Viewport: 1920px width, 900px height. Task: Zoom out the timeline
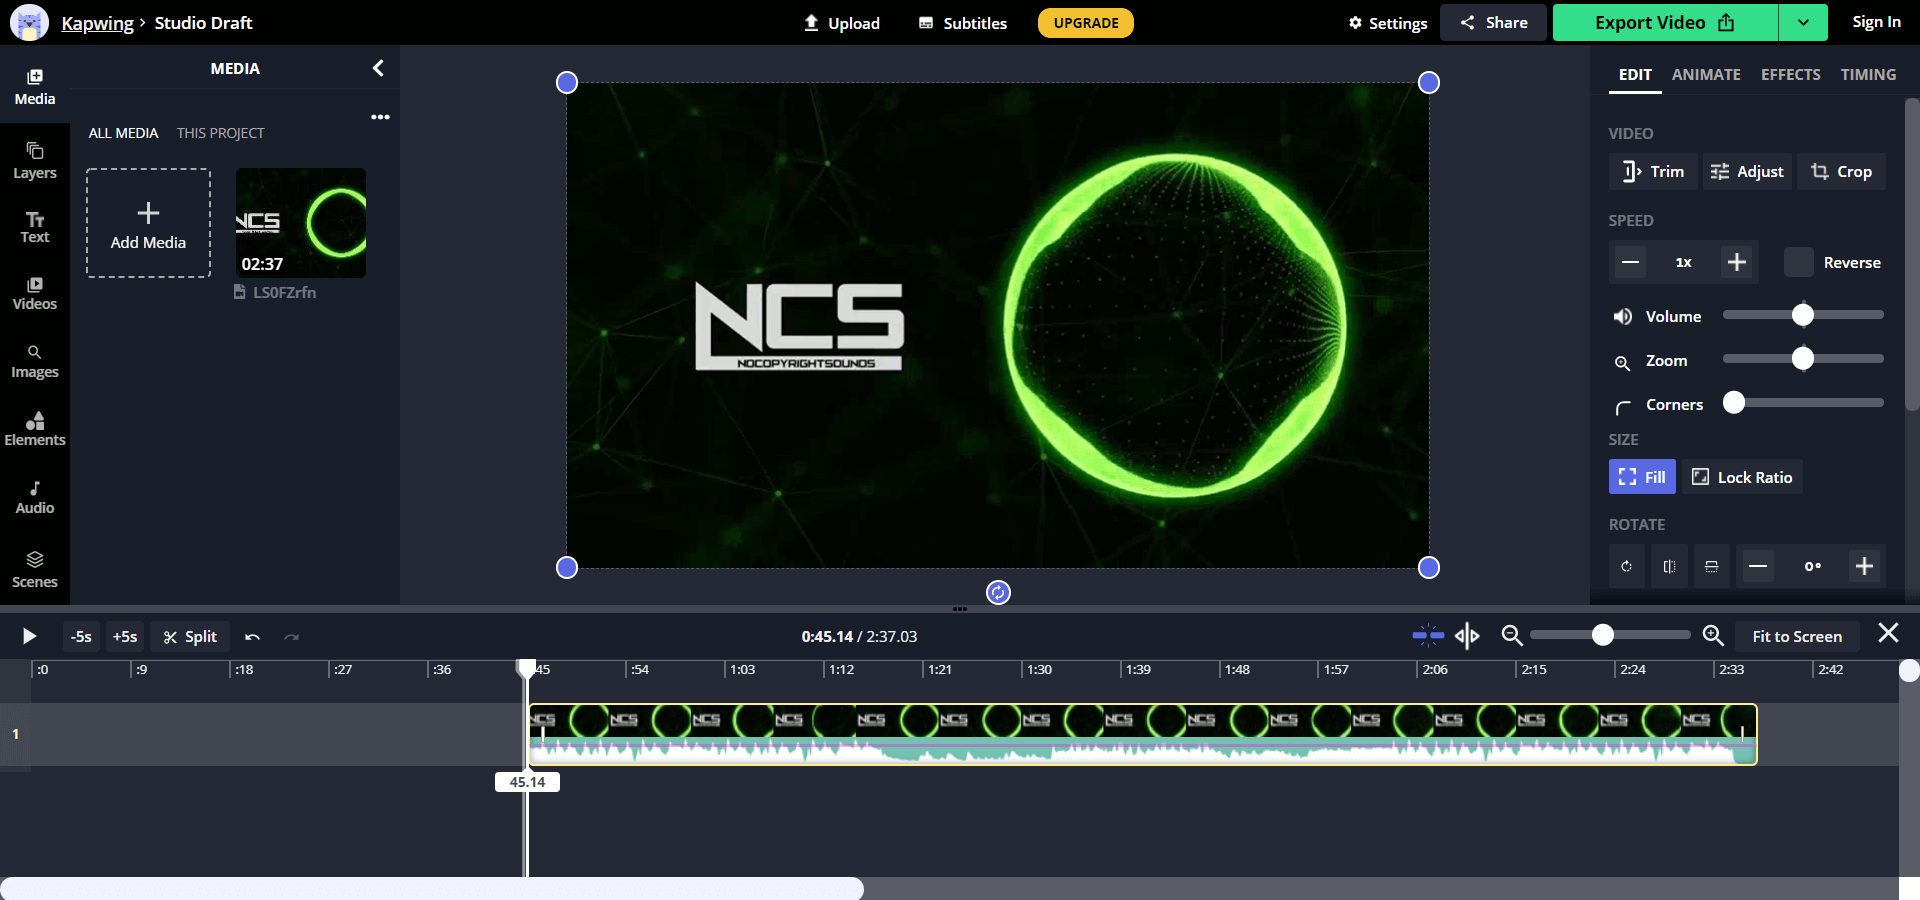point(1512,635)
